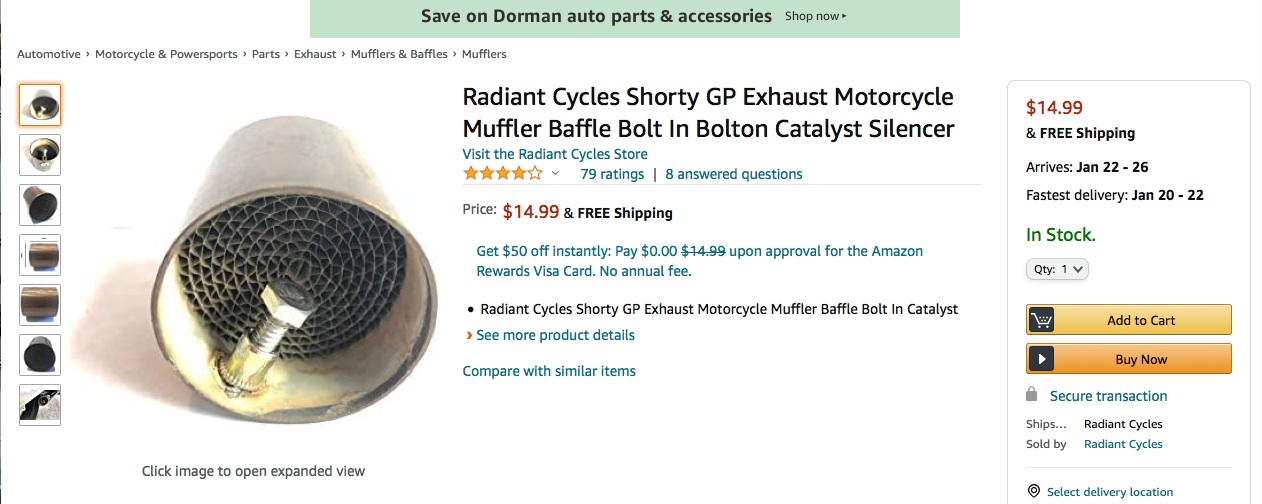Click Compare with similar items
The image size is (1262, 504).
549,371
